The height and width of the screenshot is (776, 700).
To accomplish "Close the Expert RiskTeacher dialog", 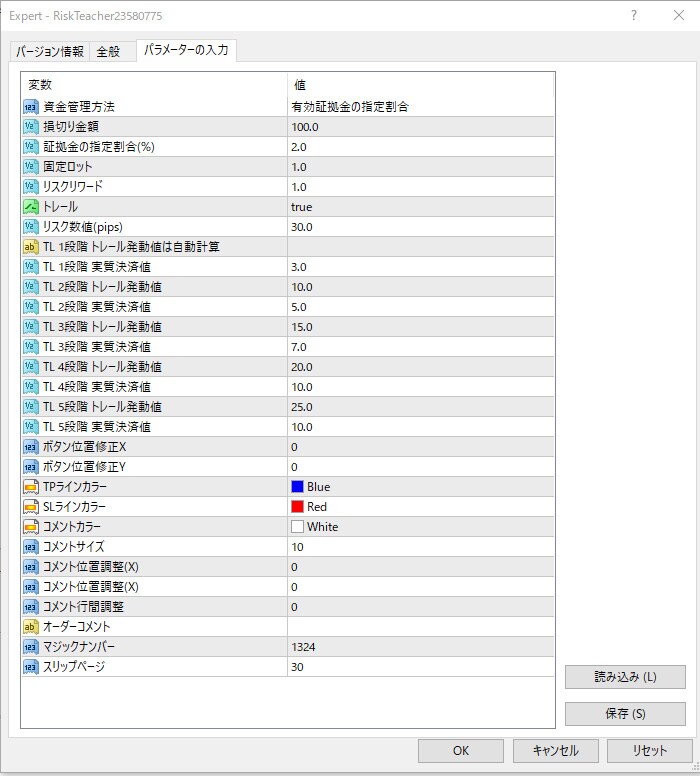I will tap(679, 15).
